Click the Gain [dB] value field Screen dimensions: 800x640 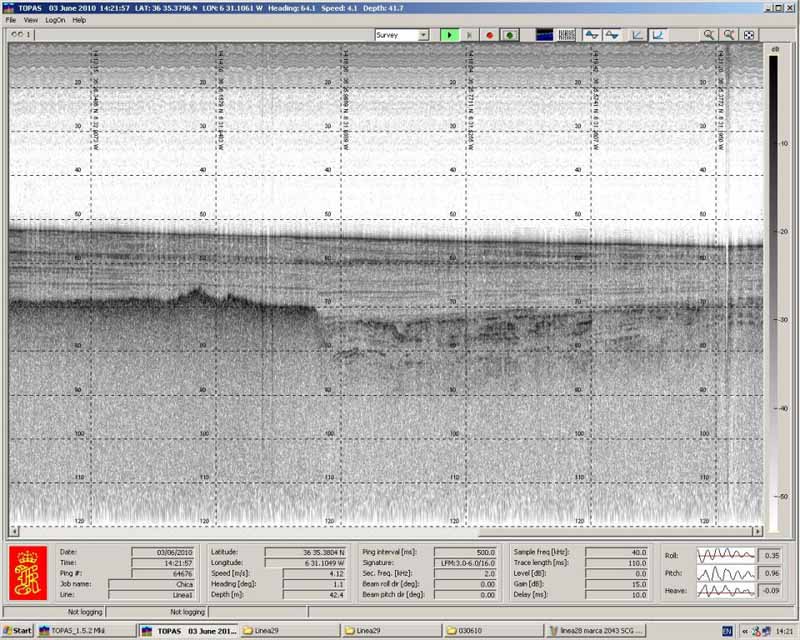tap(619, 584)
